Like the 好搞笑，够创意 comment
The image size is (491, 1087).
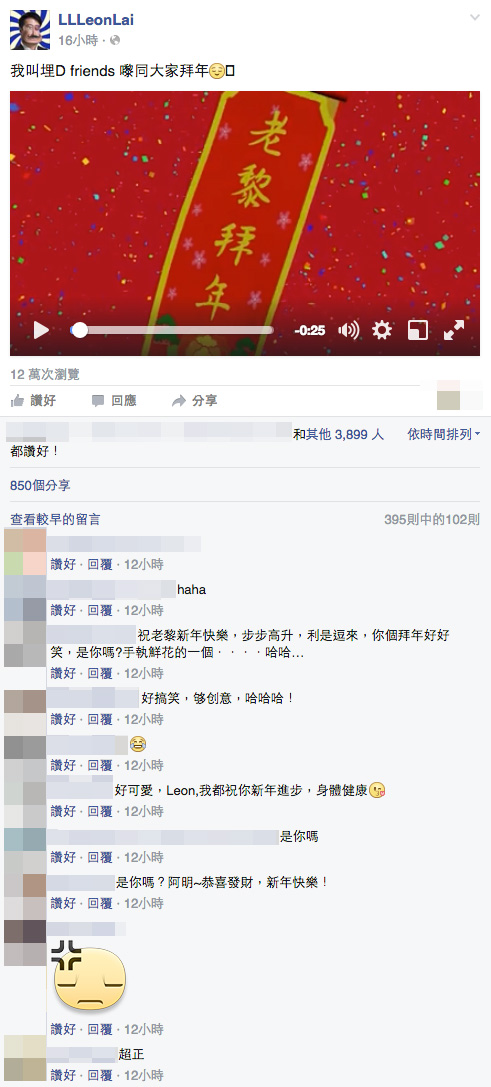pos(62,719)
